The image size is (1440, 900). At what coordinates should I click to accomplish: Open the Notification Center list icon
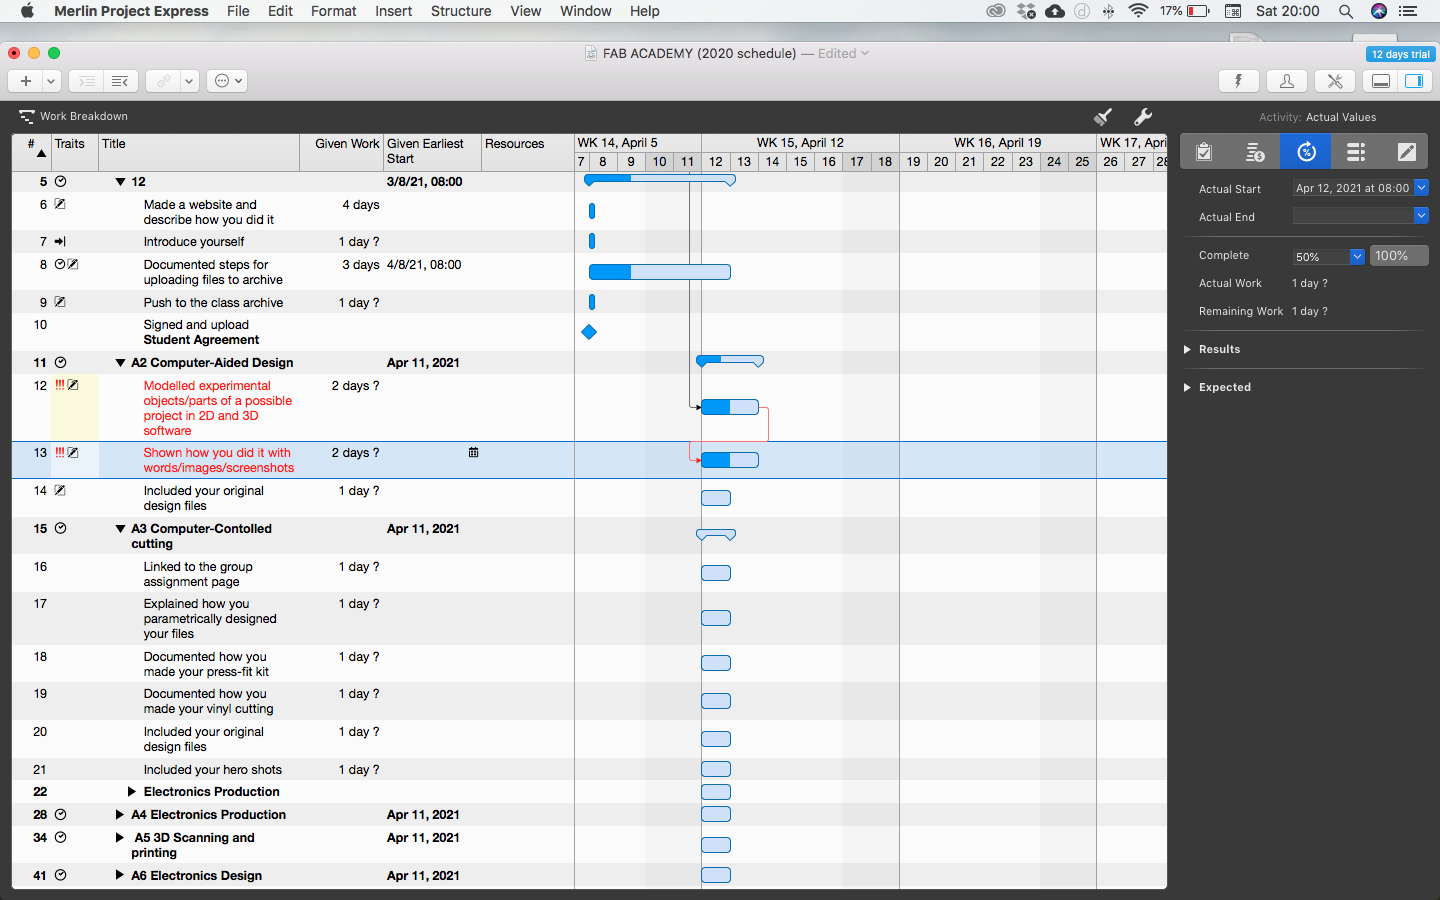pyautogui.click(x=1408, y=11)
